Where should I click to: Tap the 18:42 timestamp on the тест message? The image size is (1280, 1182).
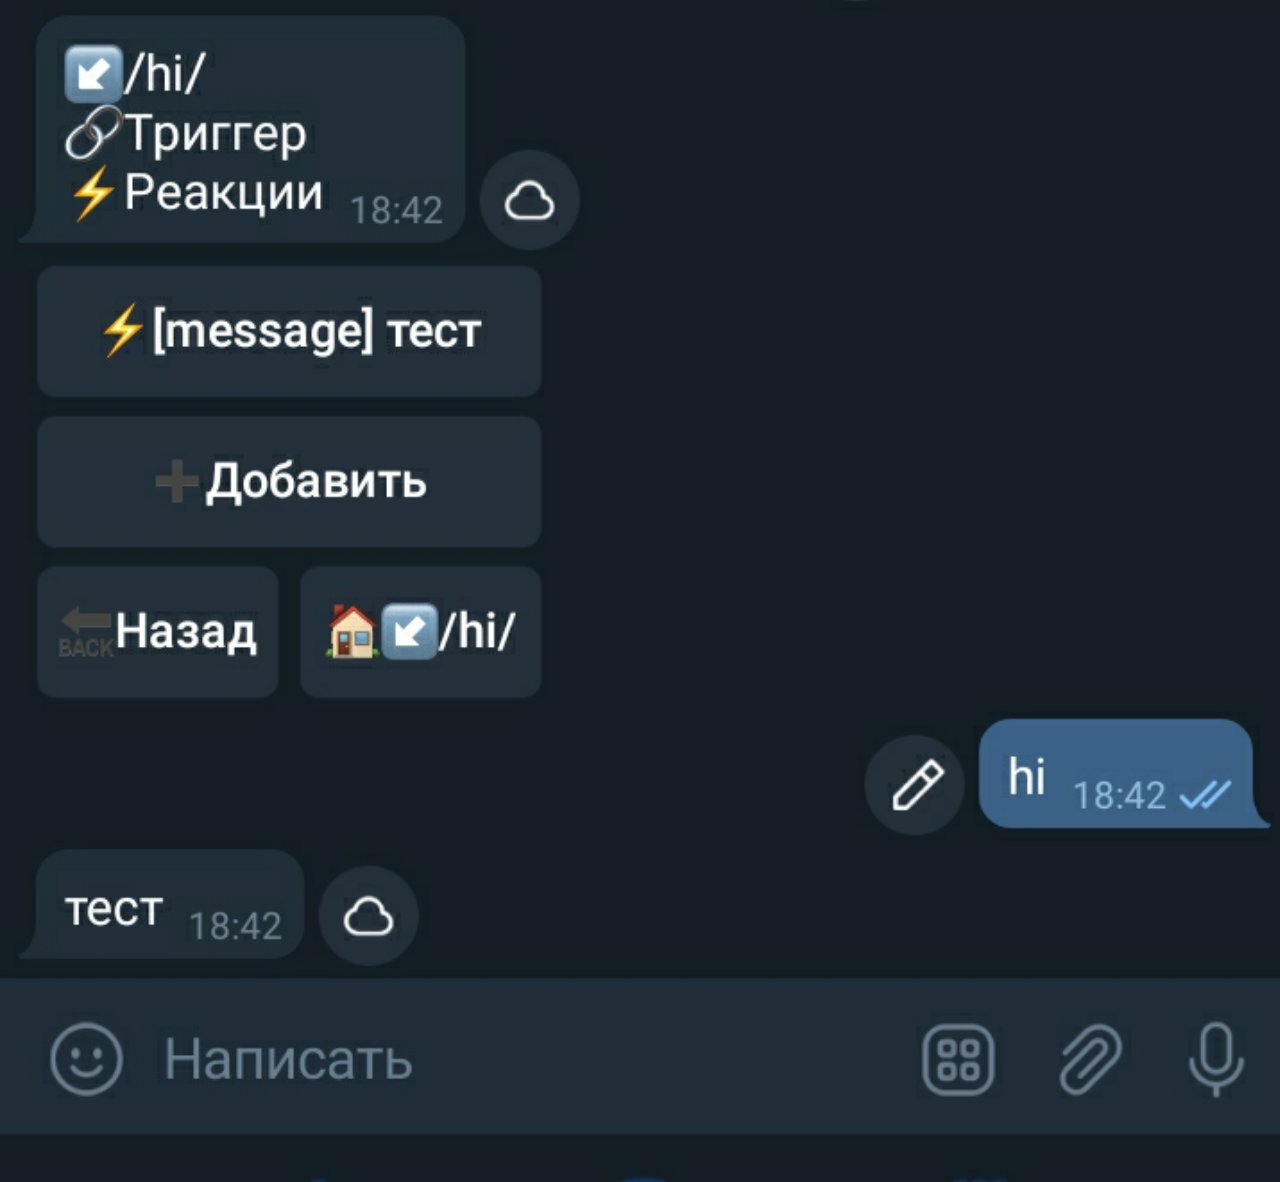click(235, 926)
